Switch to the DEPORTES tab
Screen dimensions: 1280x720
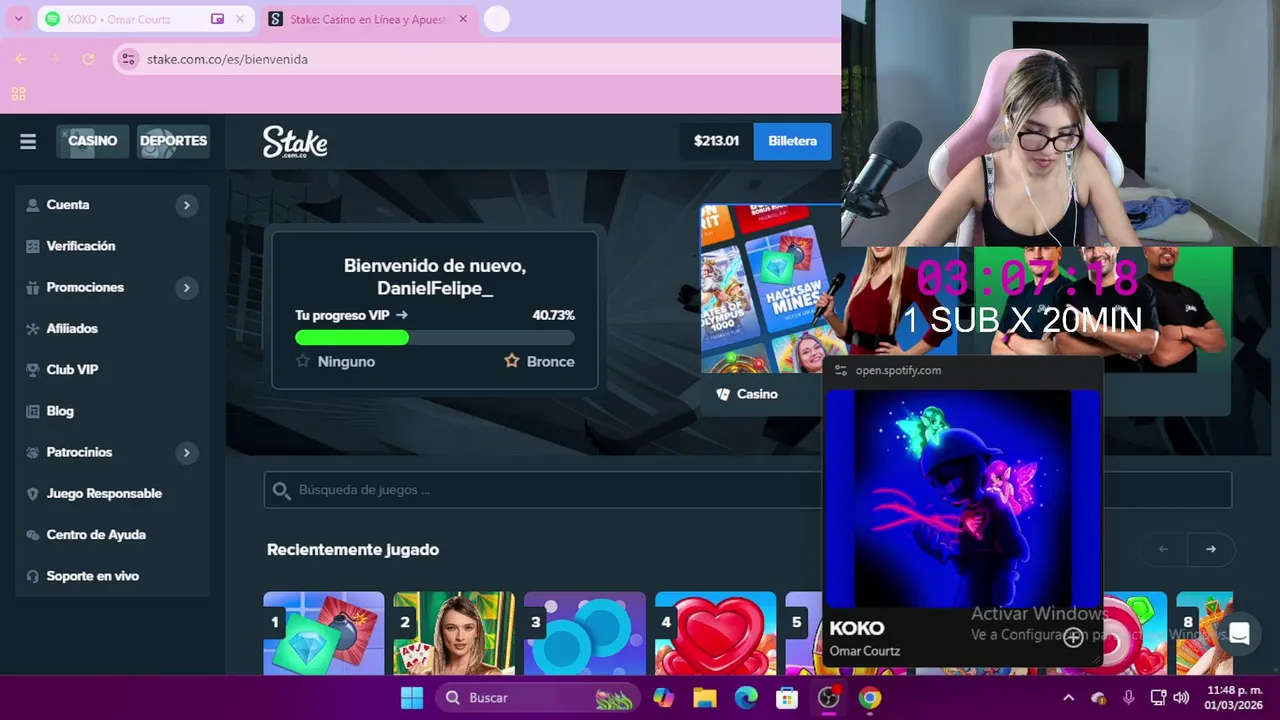(x=173, y=141)
